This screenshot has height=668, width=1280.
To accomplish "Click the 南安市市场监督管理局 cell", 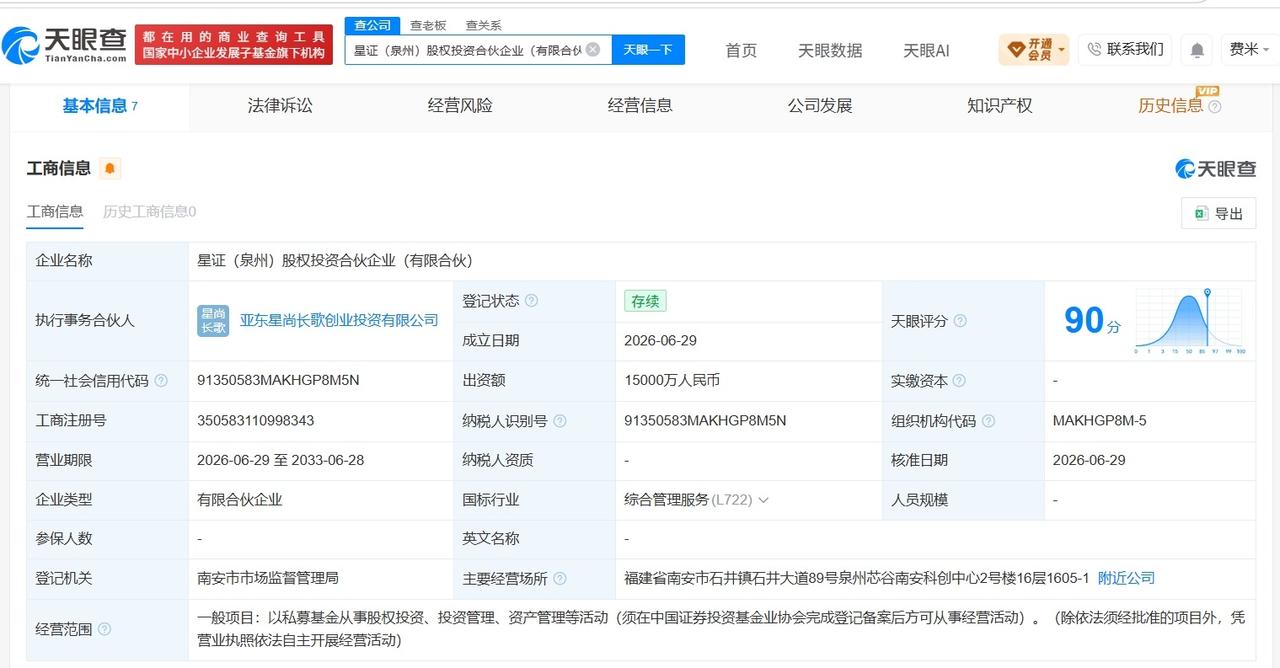I will coord(268,578).
